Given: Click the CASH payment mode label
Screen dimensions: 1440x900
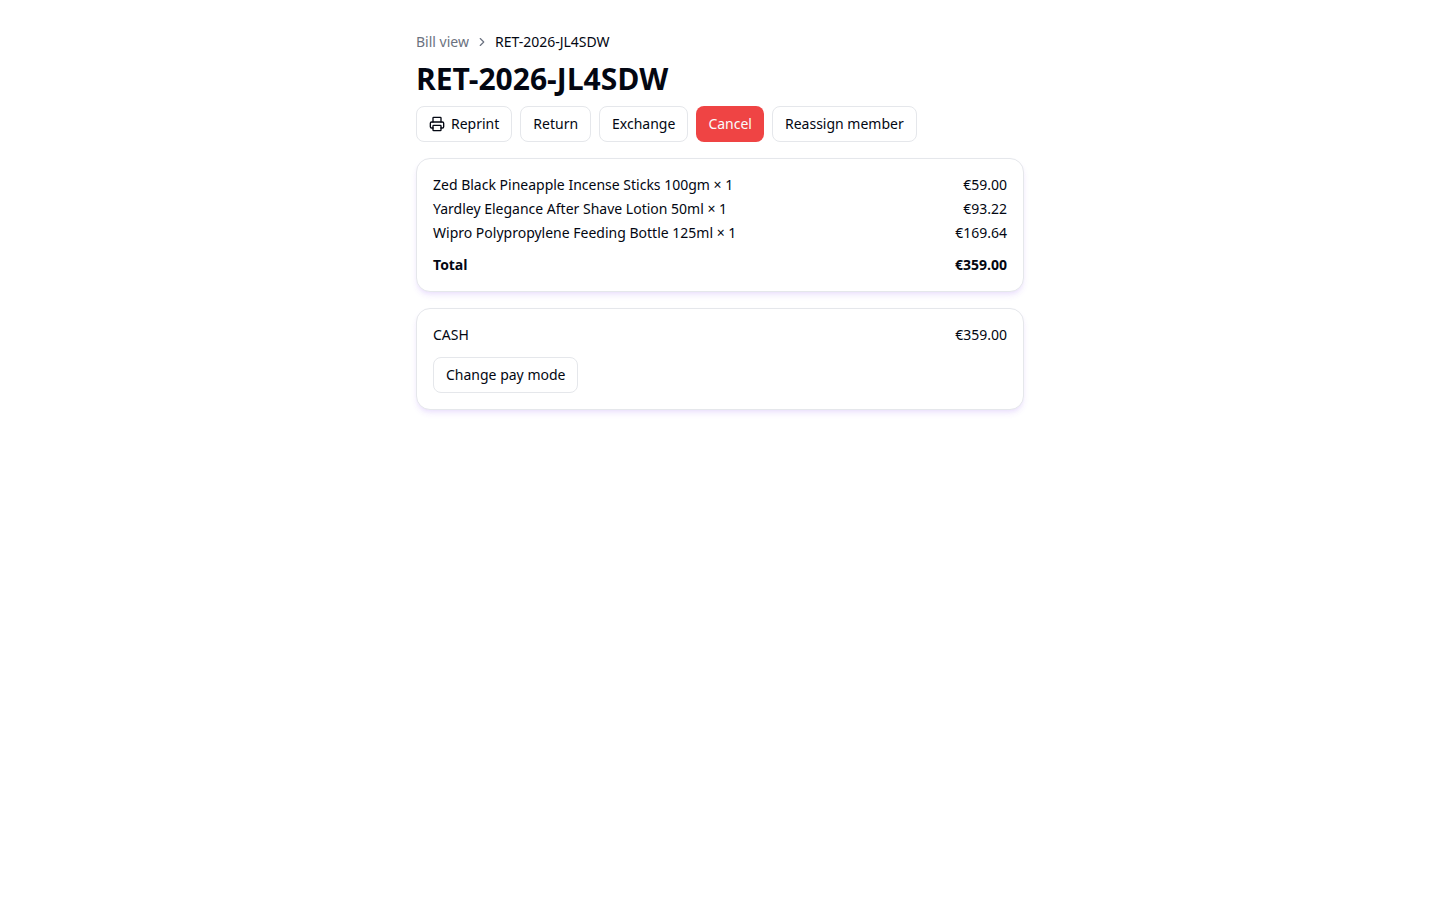Looking at the screenshot, I should [451, 335].
